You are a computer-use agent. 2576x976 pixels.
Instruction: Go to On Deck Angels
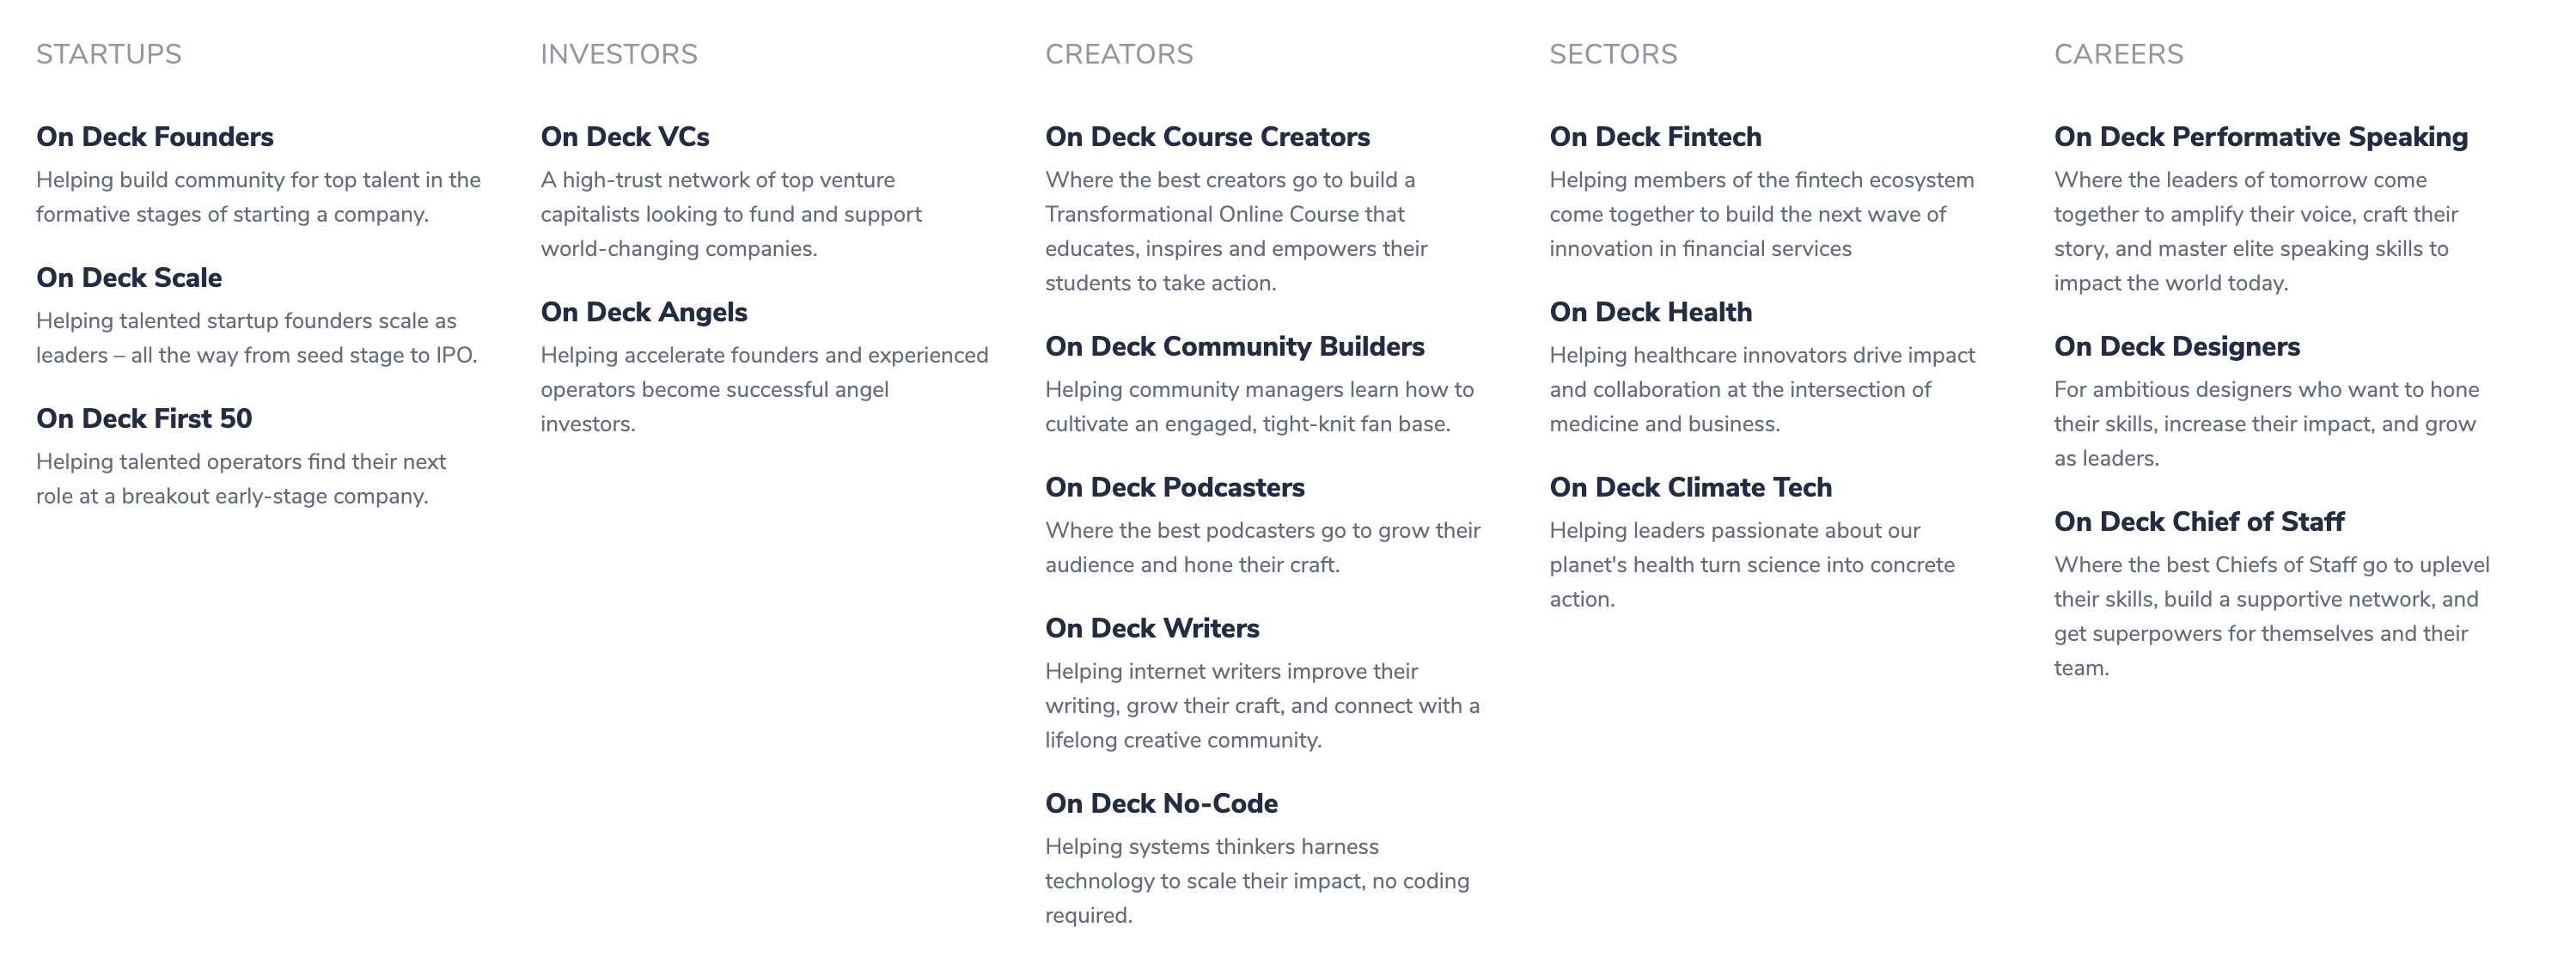pos(644,312)
